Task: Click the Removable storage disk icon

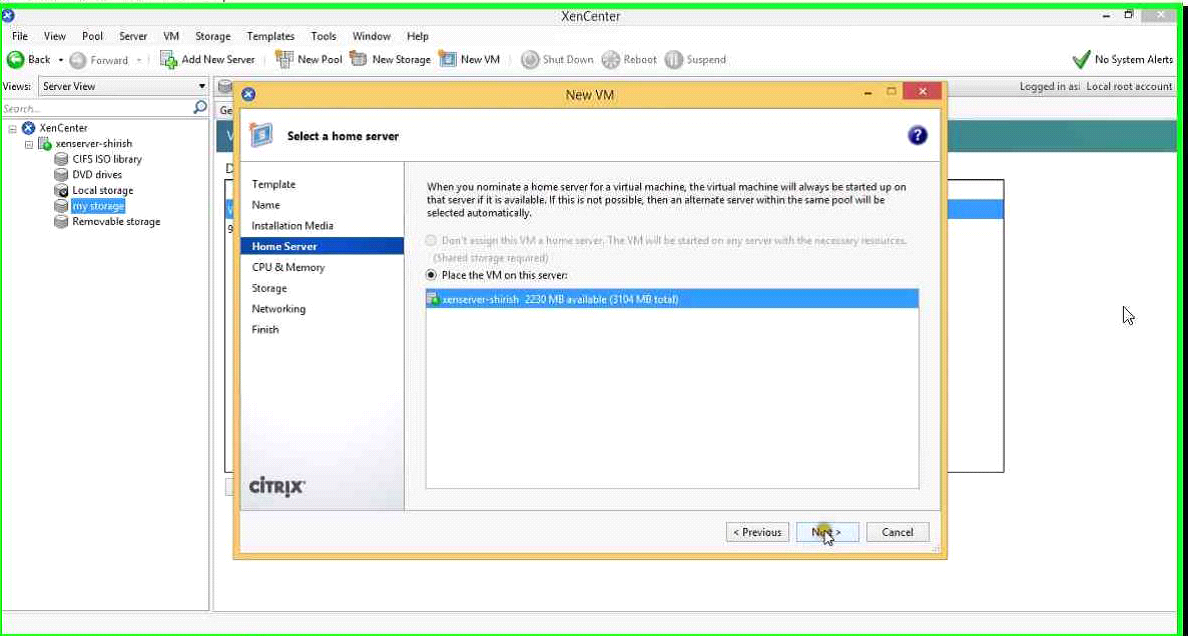Action: coord(61,221)
